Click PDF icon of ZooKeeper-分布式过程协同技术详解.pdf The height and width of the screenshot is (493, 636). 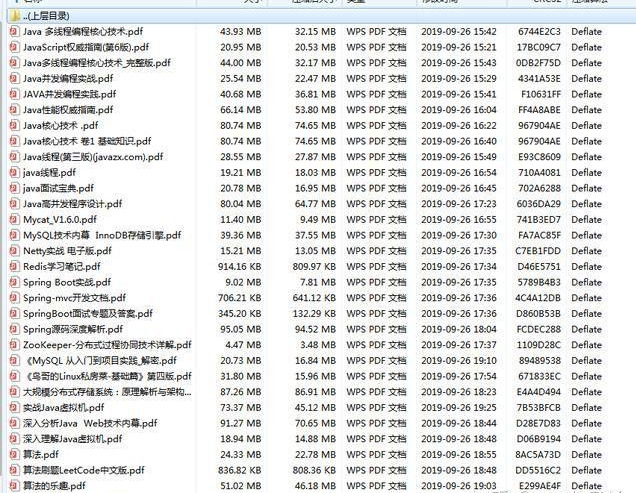click(x=14, y=345)
